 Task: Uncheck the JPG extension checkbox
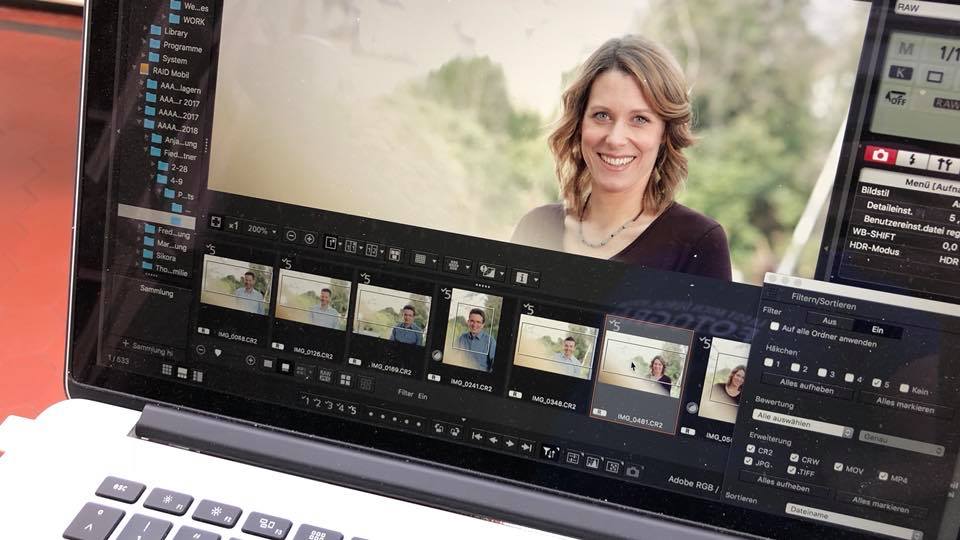point(748,461)
